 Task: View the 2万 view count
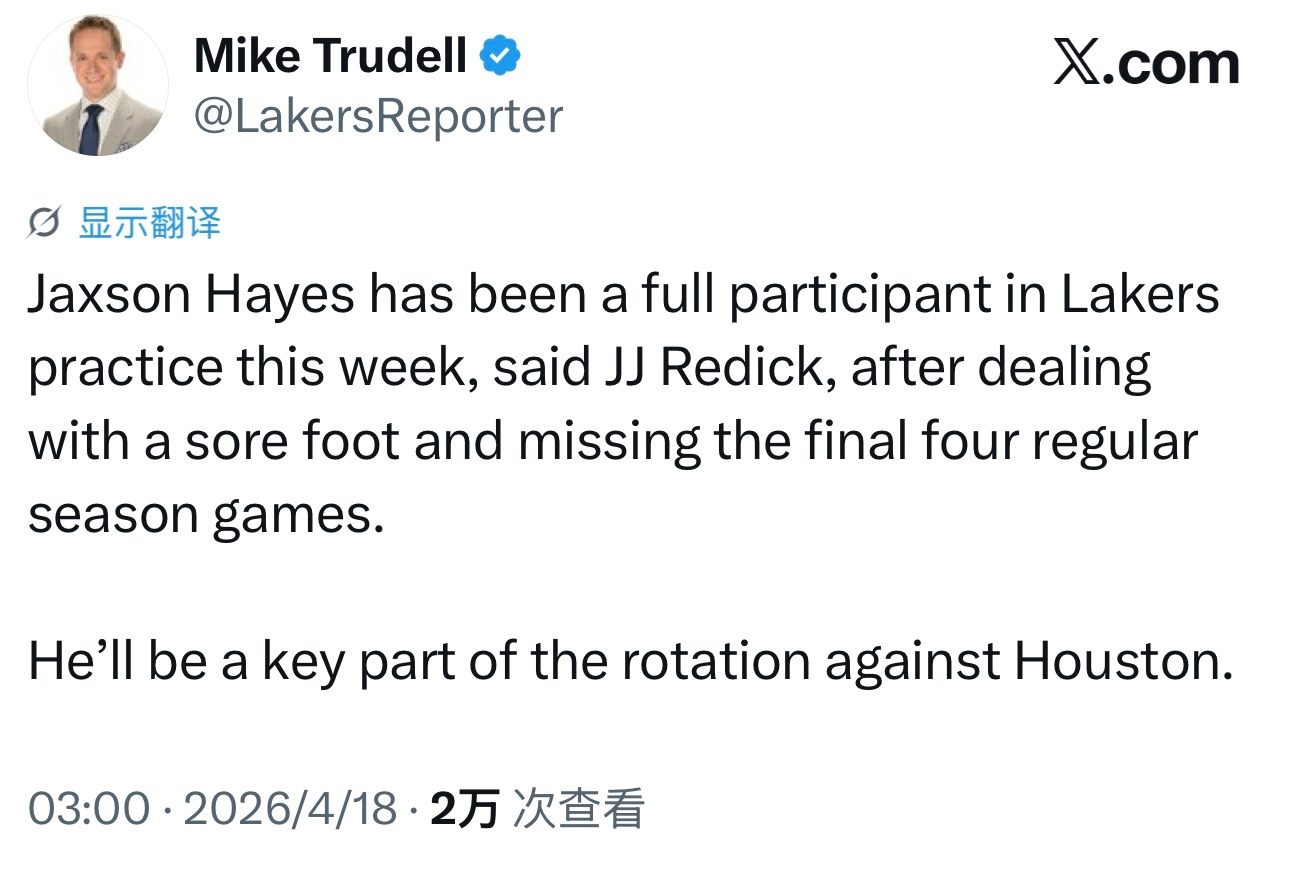click(x=464, y=808)
